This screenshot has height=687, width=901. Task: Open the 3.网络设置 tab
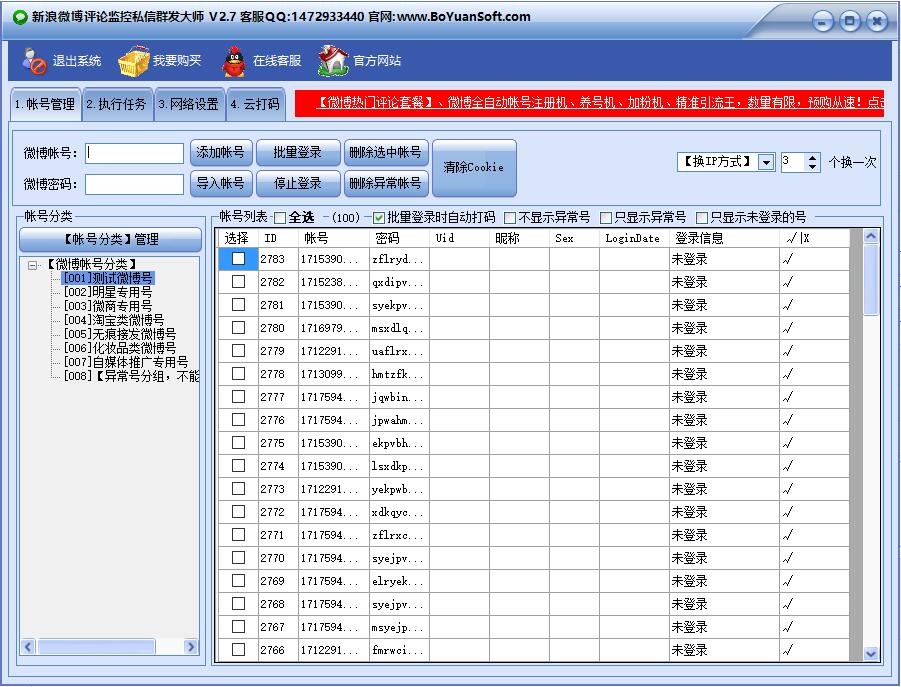tap(189, 104)
